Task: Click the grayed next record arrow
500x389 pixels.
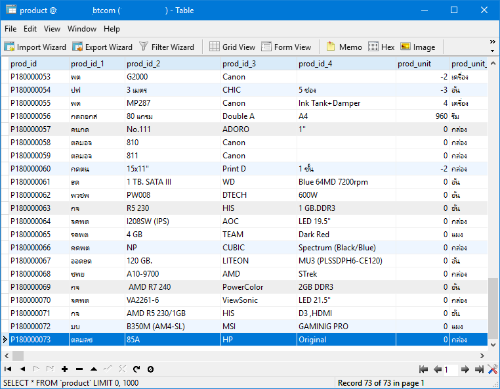Action: click(x=36, y=369)
